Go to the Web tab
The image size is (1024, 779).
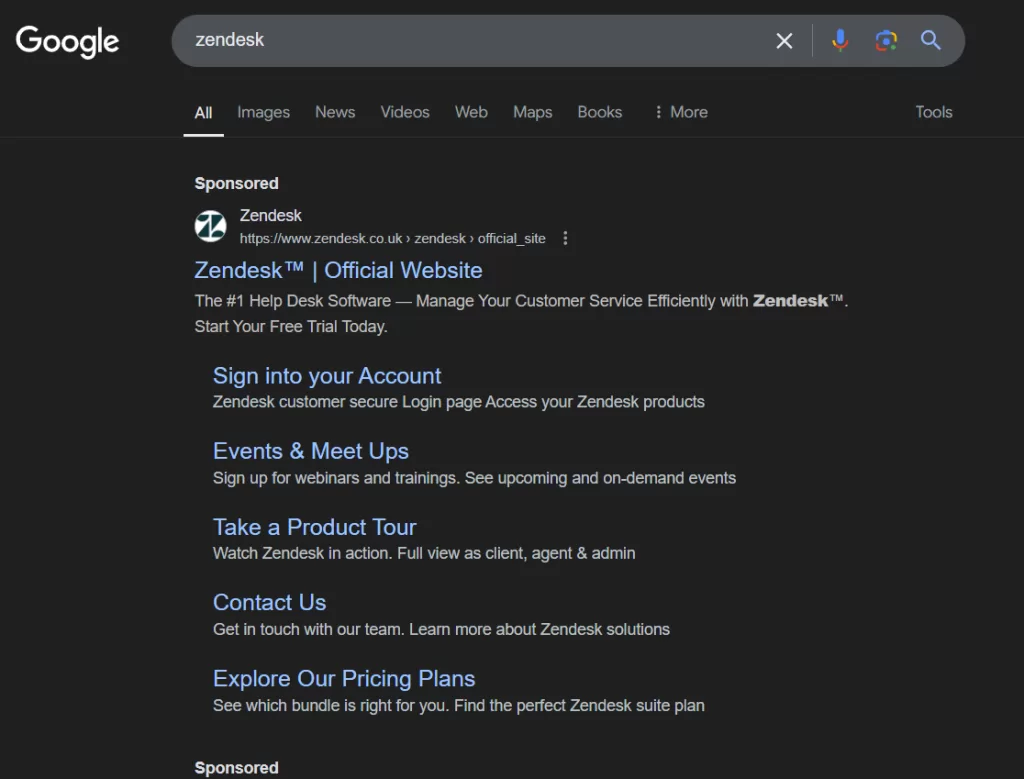pos(472,112)
